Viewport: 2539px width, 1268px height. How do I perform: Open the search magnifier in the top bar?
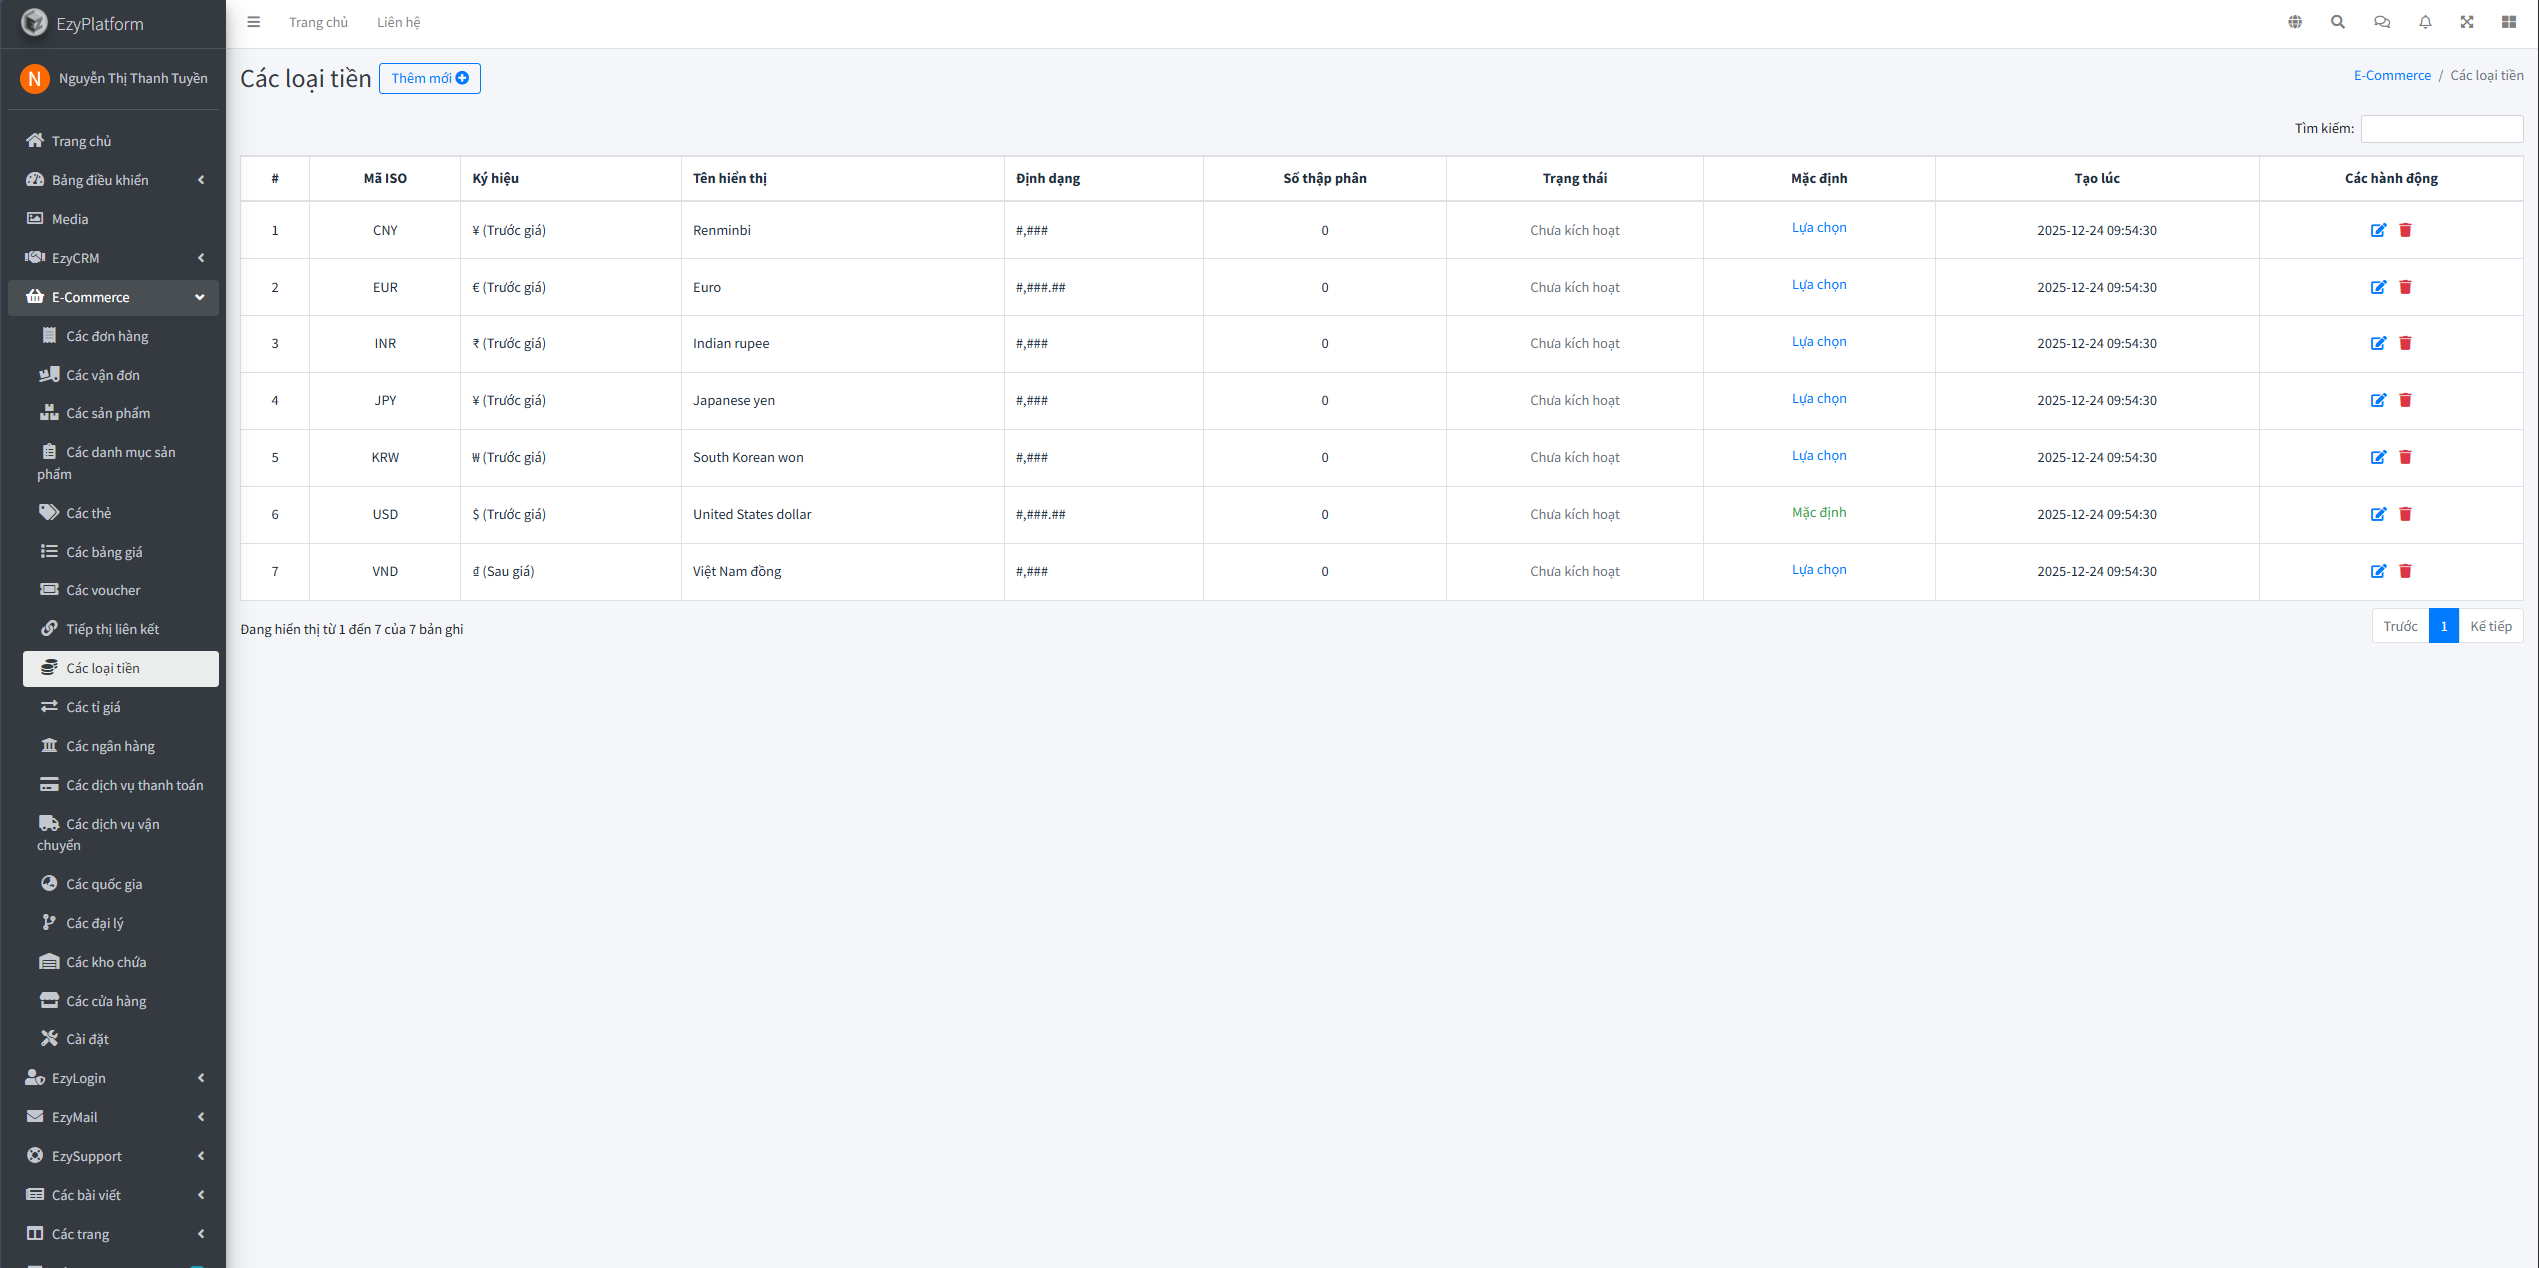coord(2338,22)
